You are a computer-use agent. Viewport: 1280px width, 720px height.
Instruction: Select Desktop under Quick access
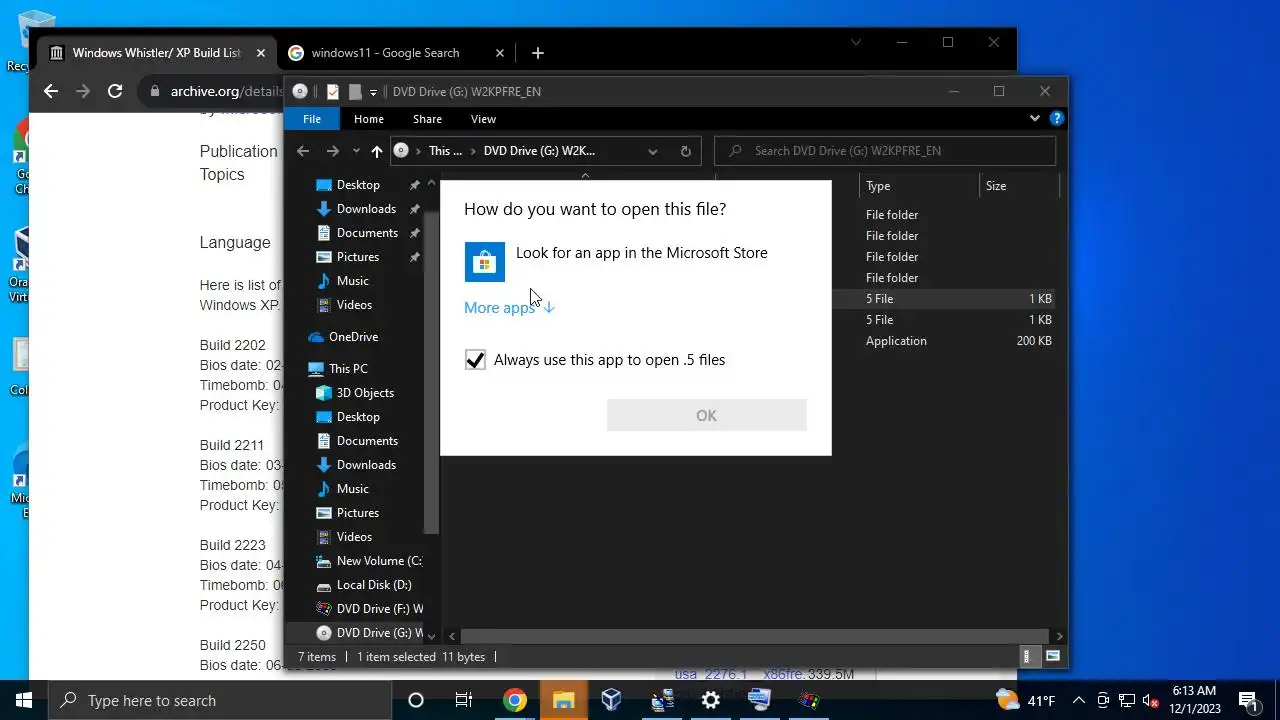[x=358, y=185]
